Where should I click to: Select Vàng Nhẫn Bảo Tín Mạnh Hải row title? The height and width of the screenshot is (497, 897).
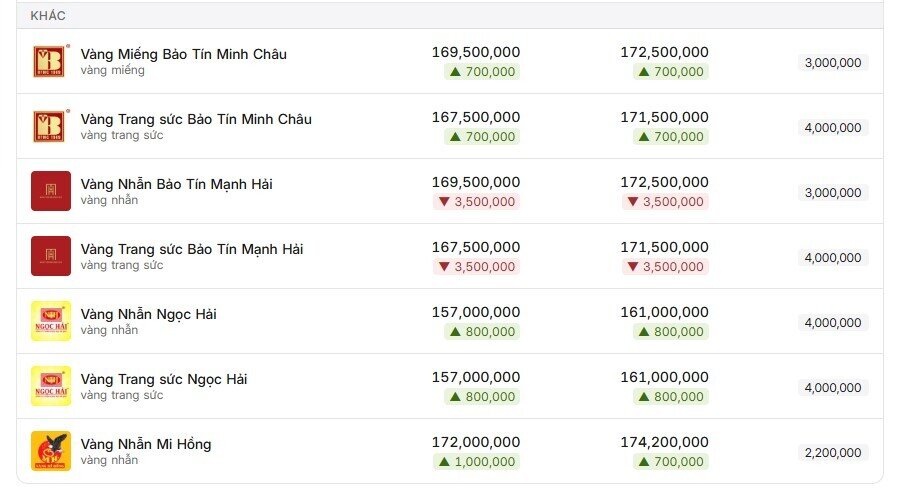(x=177, y=184)
